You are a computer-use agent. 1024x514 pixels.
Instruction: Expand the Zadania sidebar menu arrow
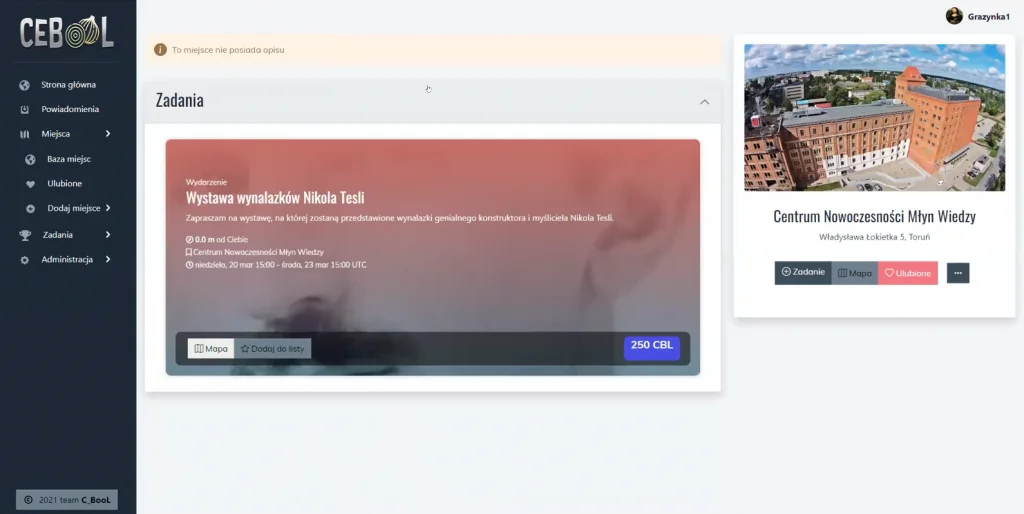tap(108, 234)
